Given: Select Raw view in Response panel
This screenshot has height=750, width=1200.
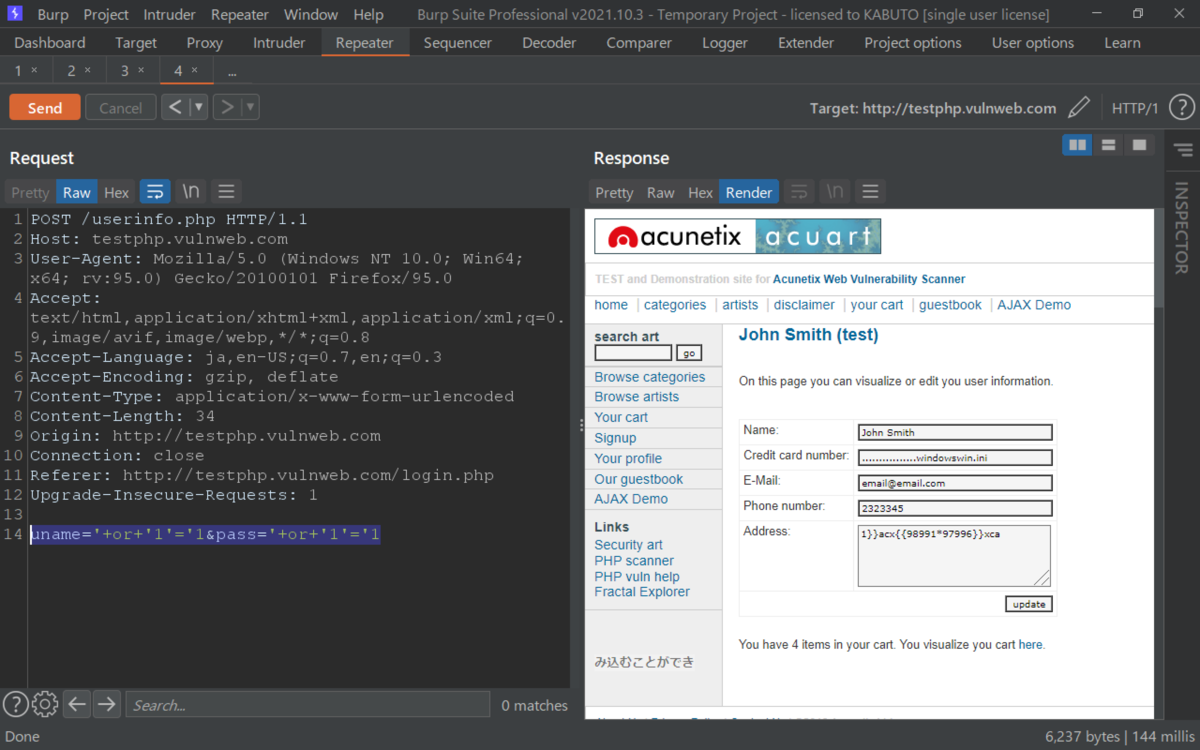Looking at the screenshot, I should pyautogui.click(x=661, y=192).
